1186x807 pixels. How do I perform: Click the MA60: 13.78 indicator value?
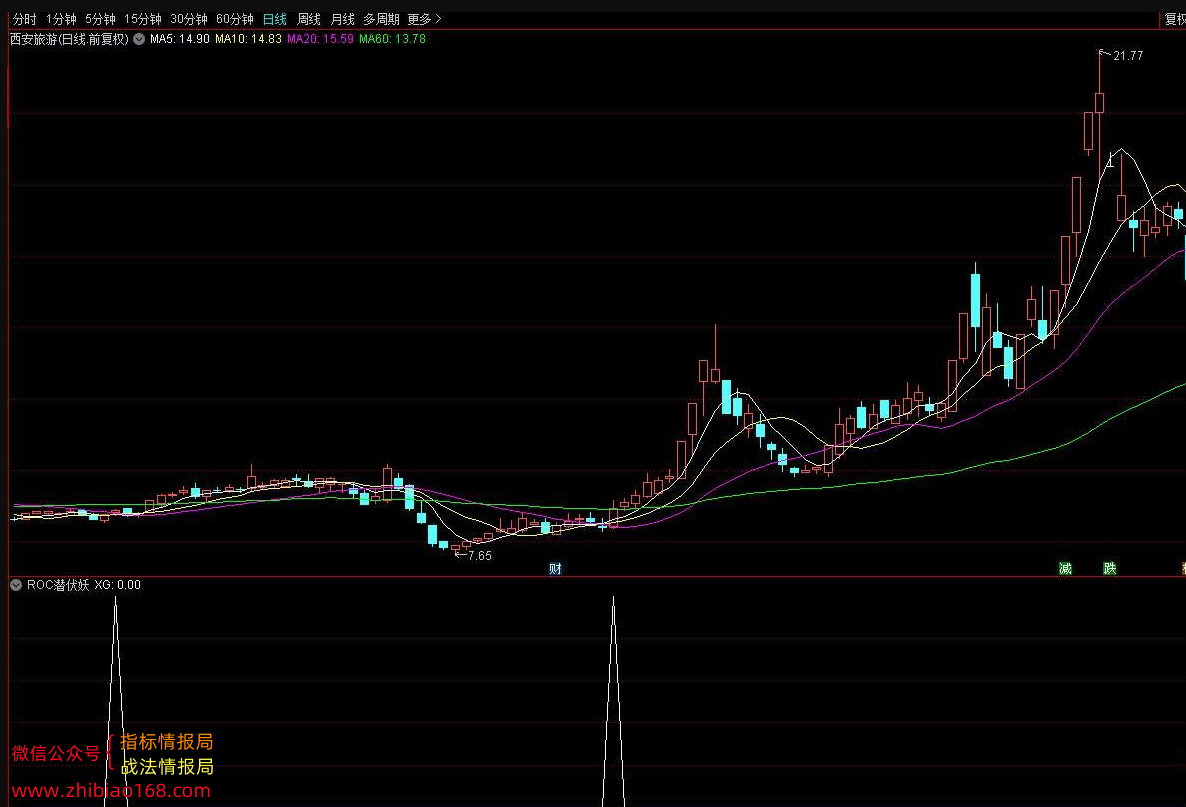(x=392, y=39)
